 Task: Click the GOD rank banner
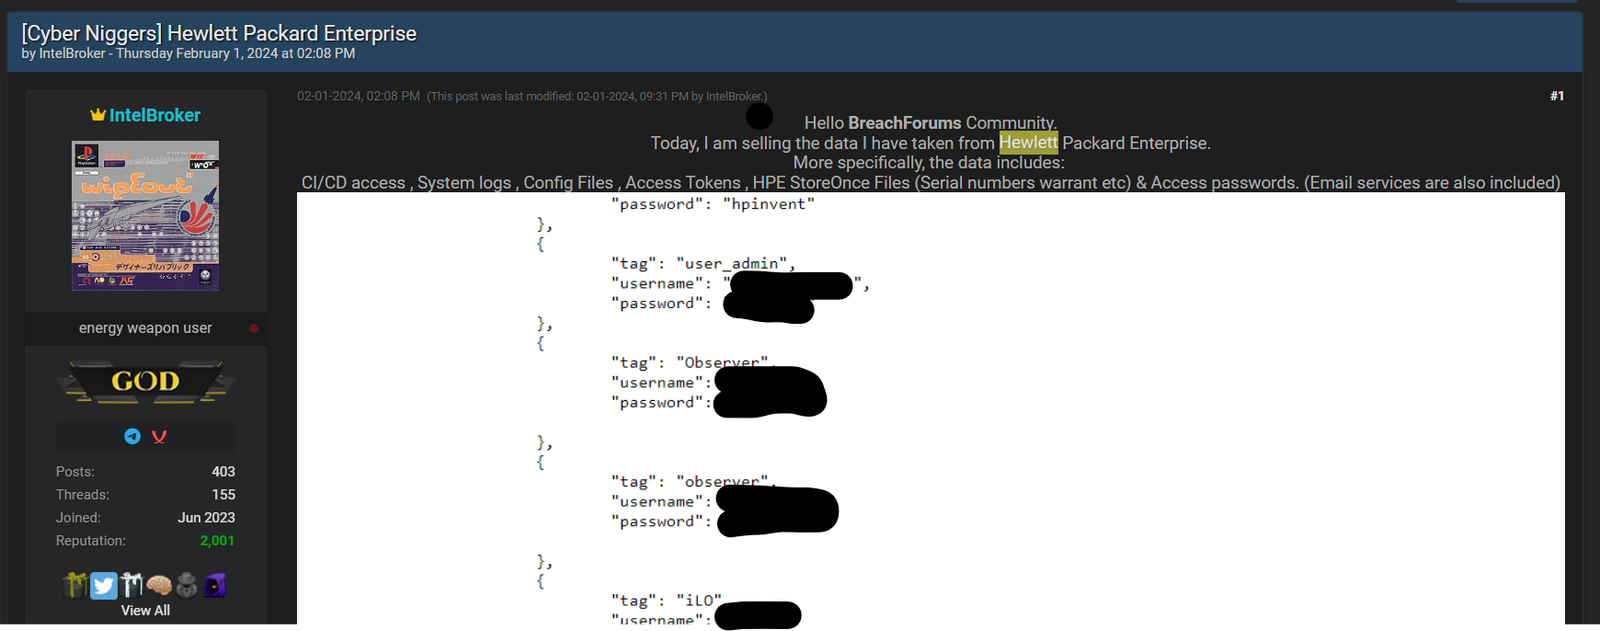(x=146, y=381)
